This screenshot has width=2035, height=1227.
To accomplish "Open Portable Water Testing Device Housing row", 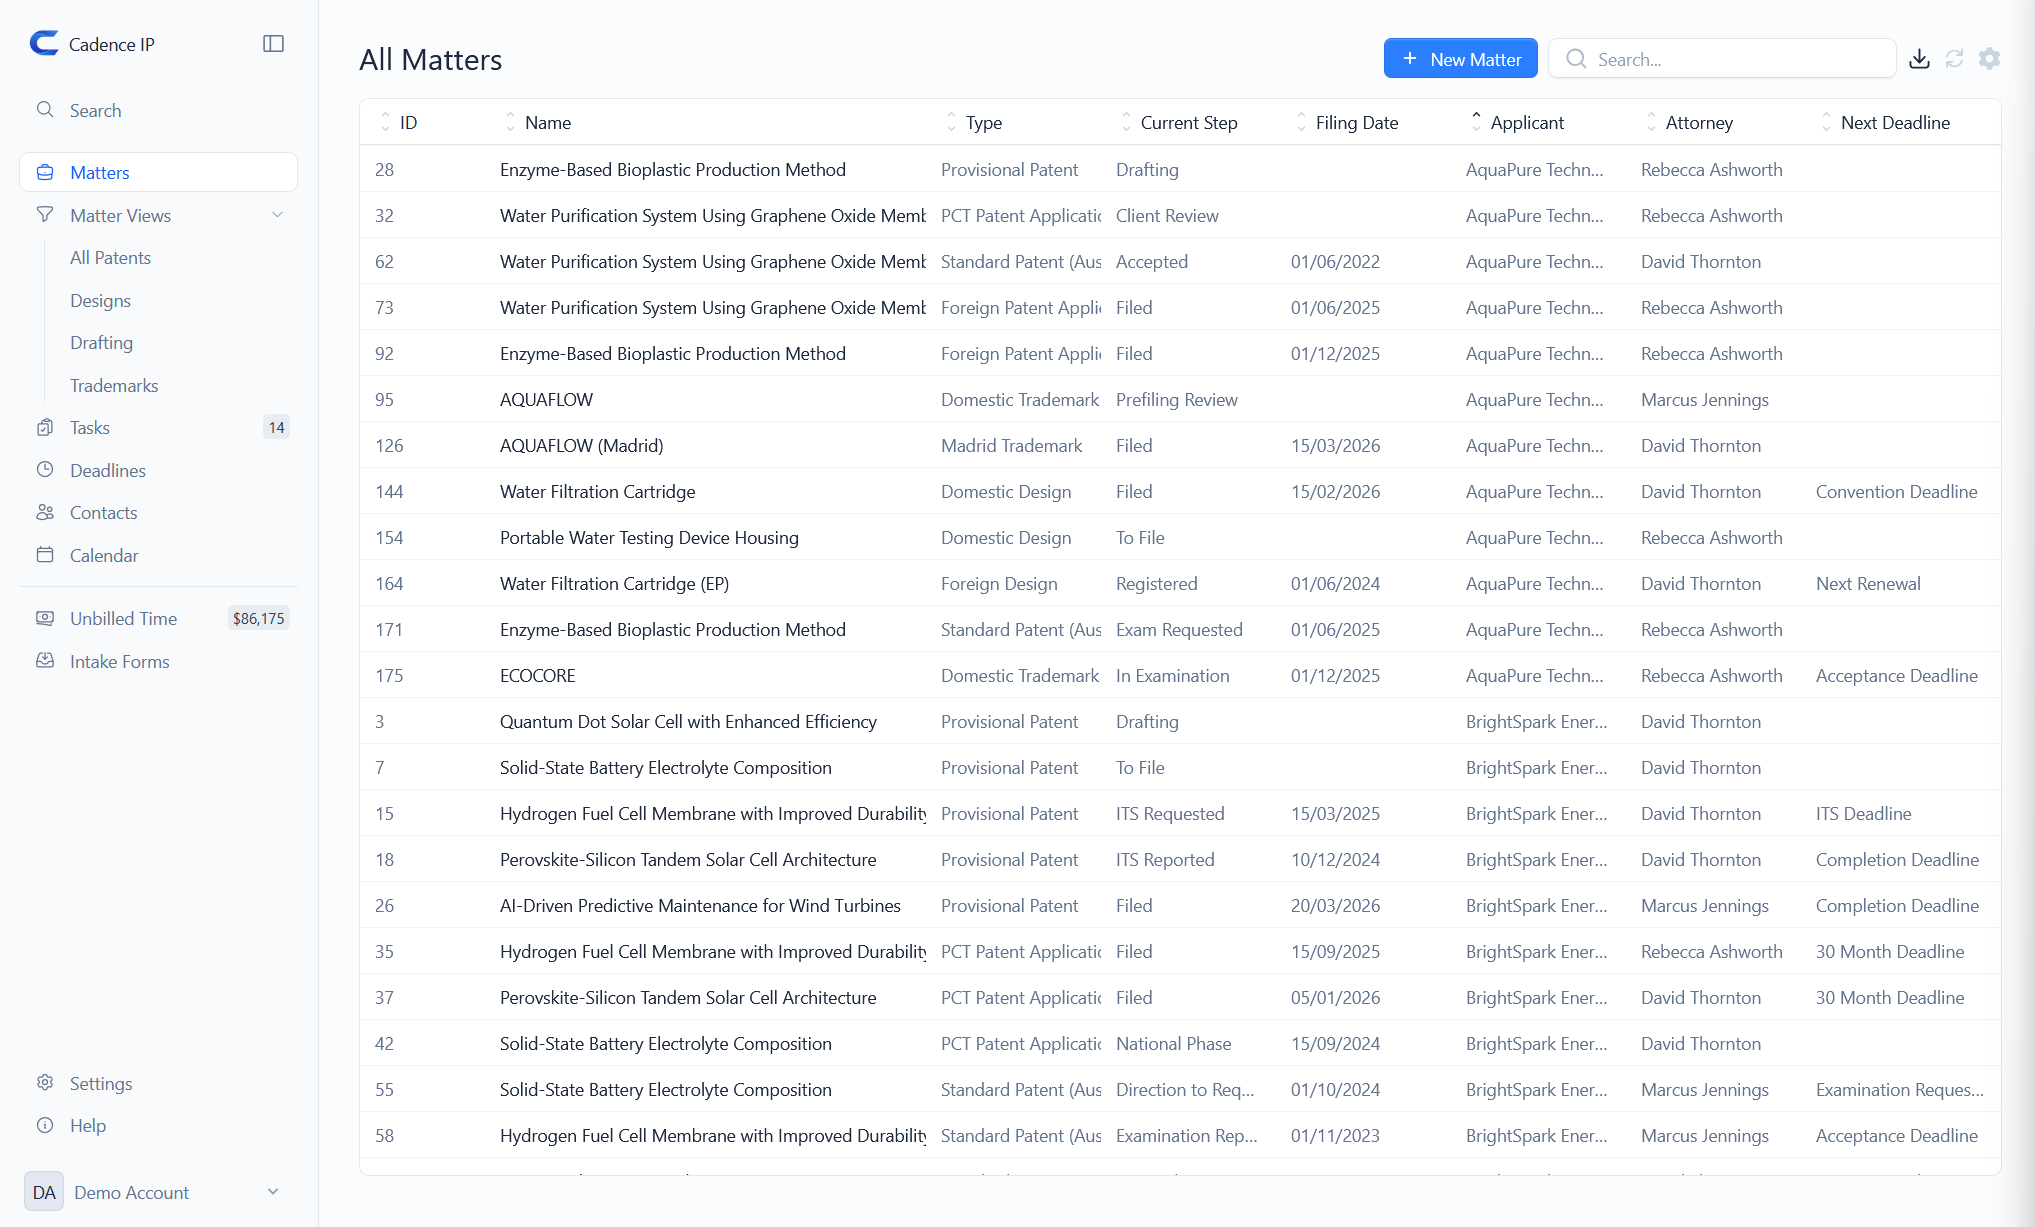I will pos(1180,537).
